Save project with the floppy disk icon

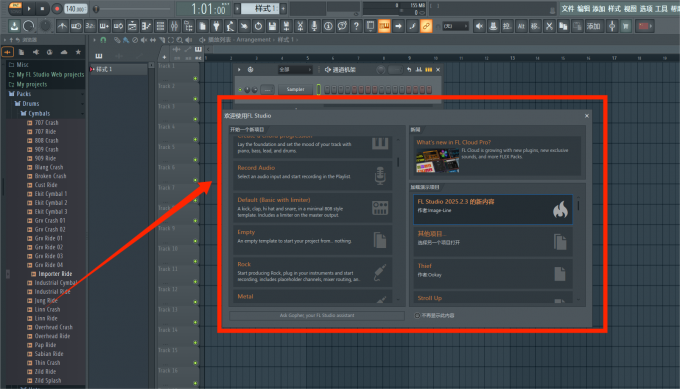pyautogui.click(x=272, y=26)
